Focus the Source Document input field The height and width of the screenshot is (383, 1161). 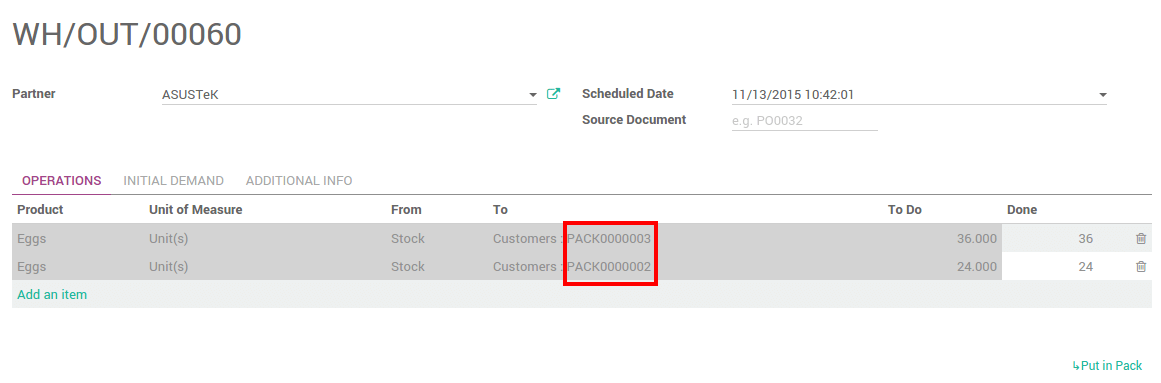coord(804,120)
